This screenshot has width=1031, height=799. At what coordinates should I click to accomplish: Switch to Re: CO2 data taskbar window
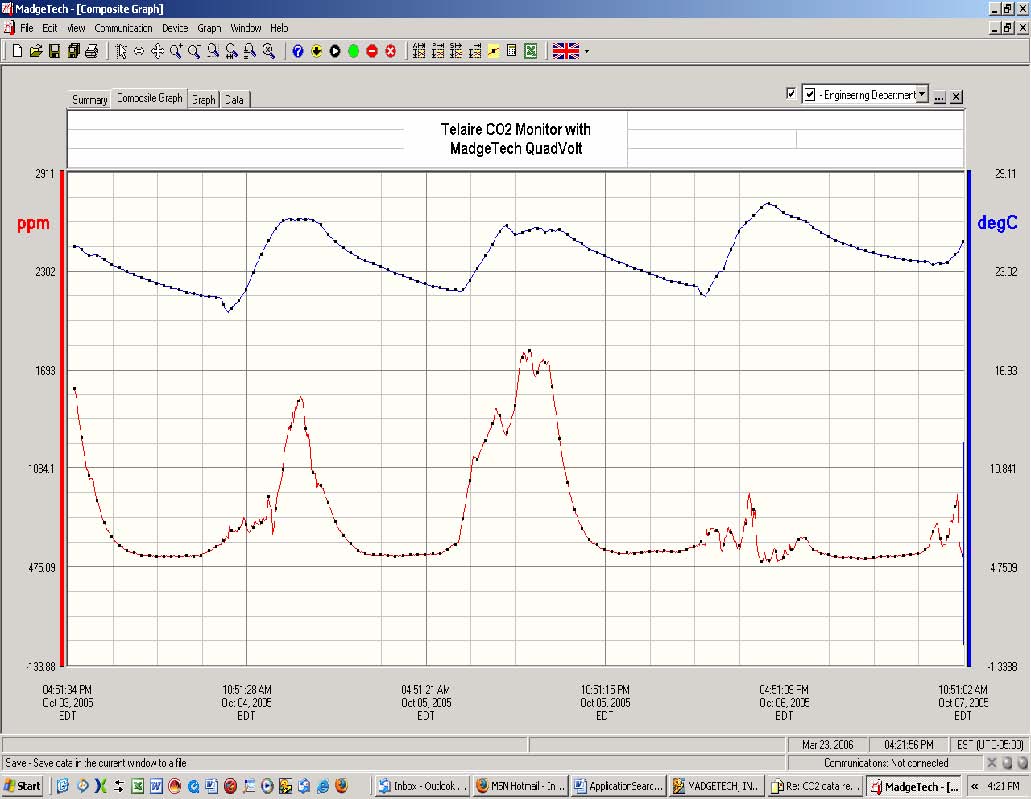pos(815,785)
